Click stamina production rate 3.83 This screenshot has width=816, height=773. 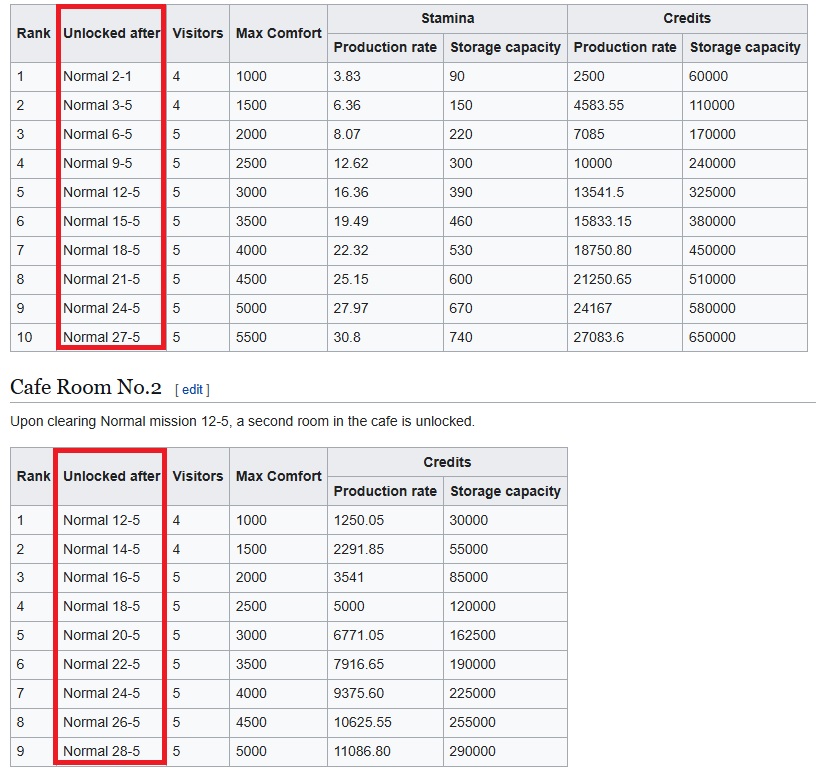347,77
